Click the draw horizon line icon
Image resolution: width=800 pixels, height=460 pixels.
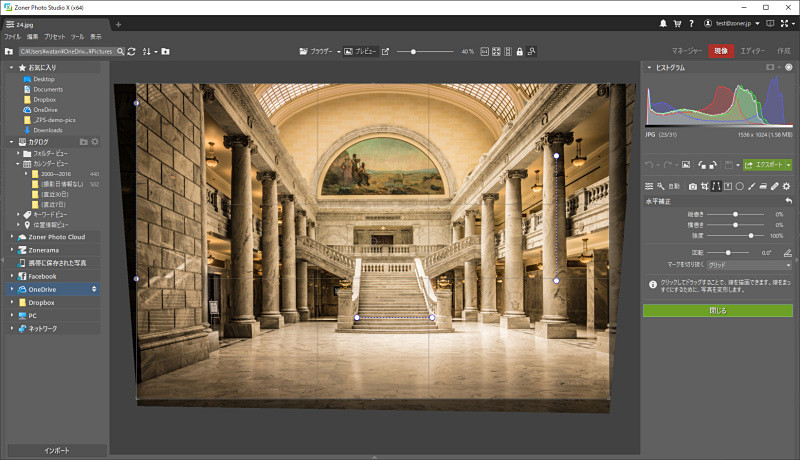pyautogui.click(x=788, y=252)
